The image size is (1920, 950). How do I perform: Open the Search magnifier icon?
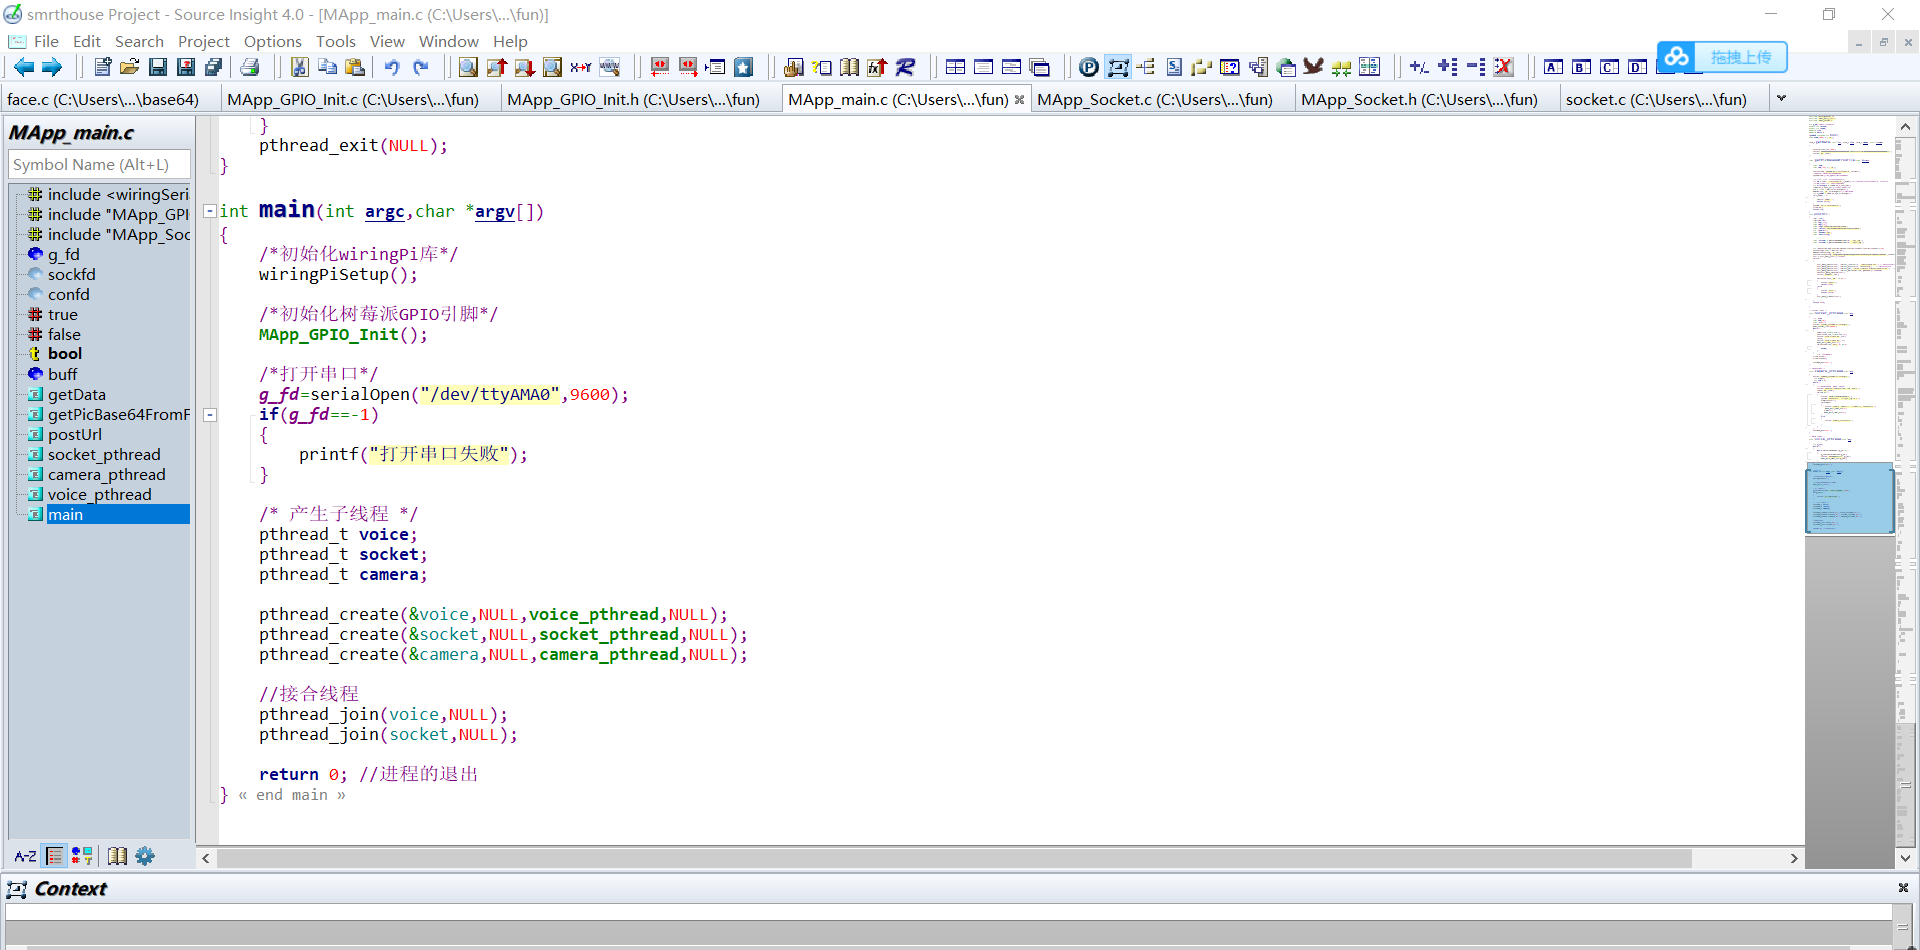coord(468,67)
